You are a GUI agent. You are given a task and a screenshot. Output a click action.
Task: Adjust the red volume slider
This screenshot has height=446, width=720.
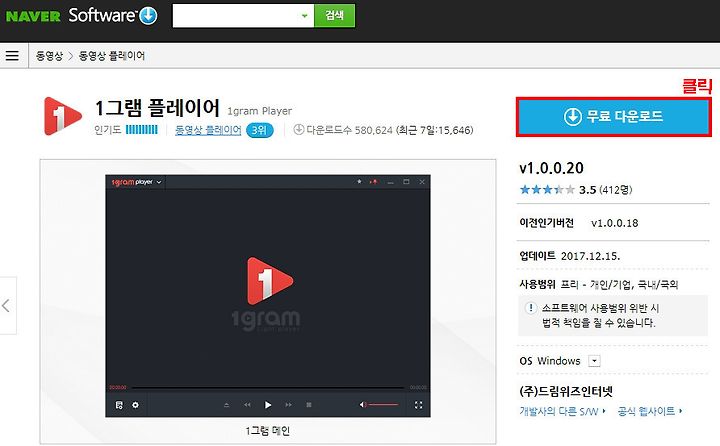click(383, 405)
